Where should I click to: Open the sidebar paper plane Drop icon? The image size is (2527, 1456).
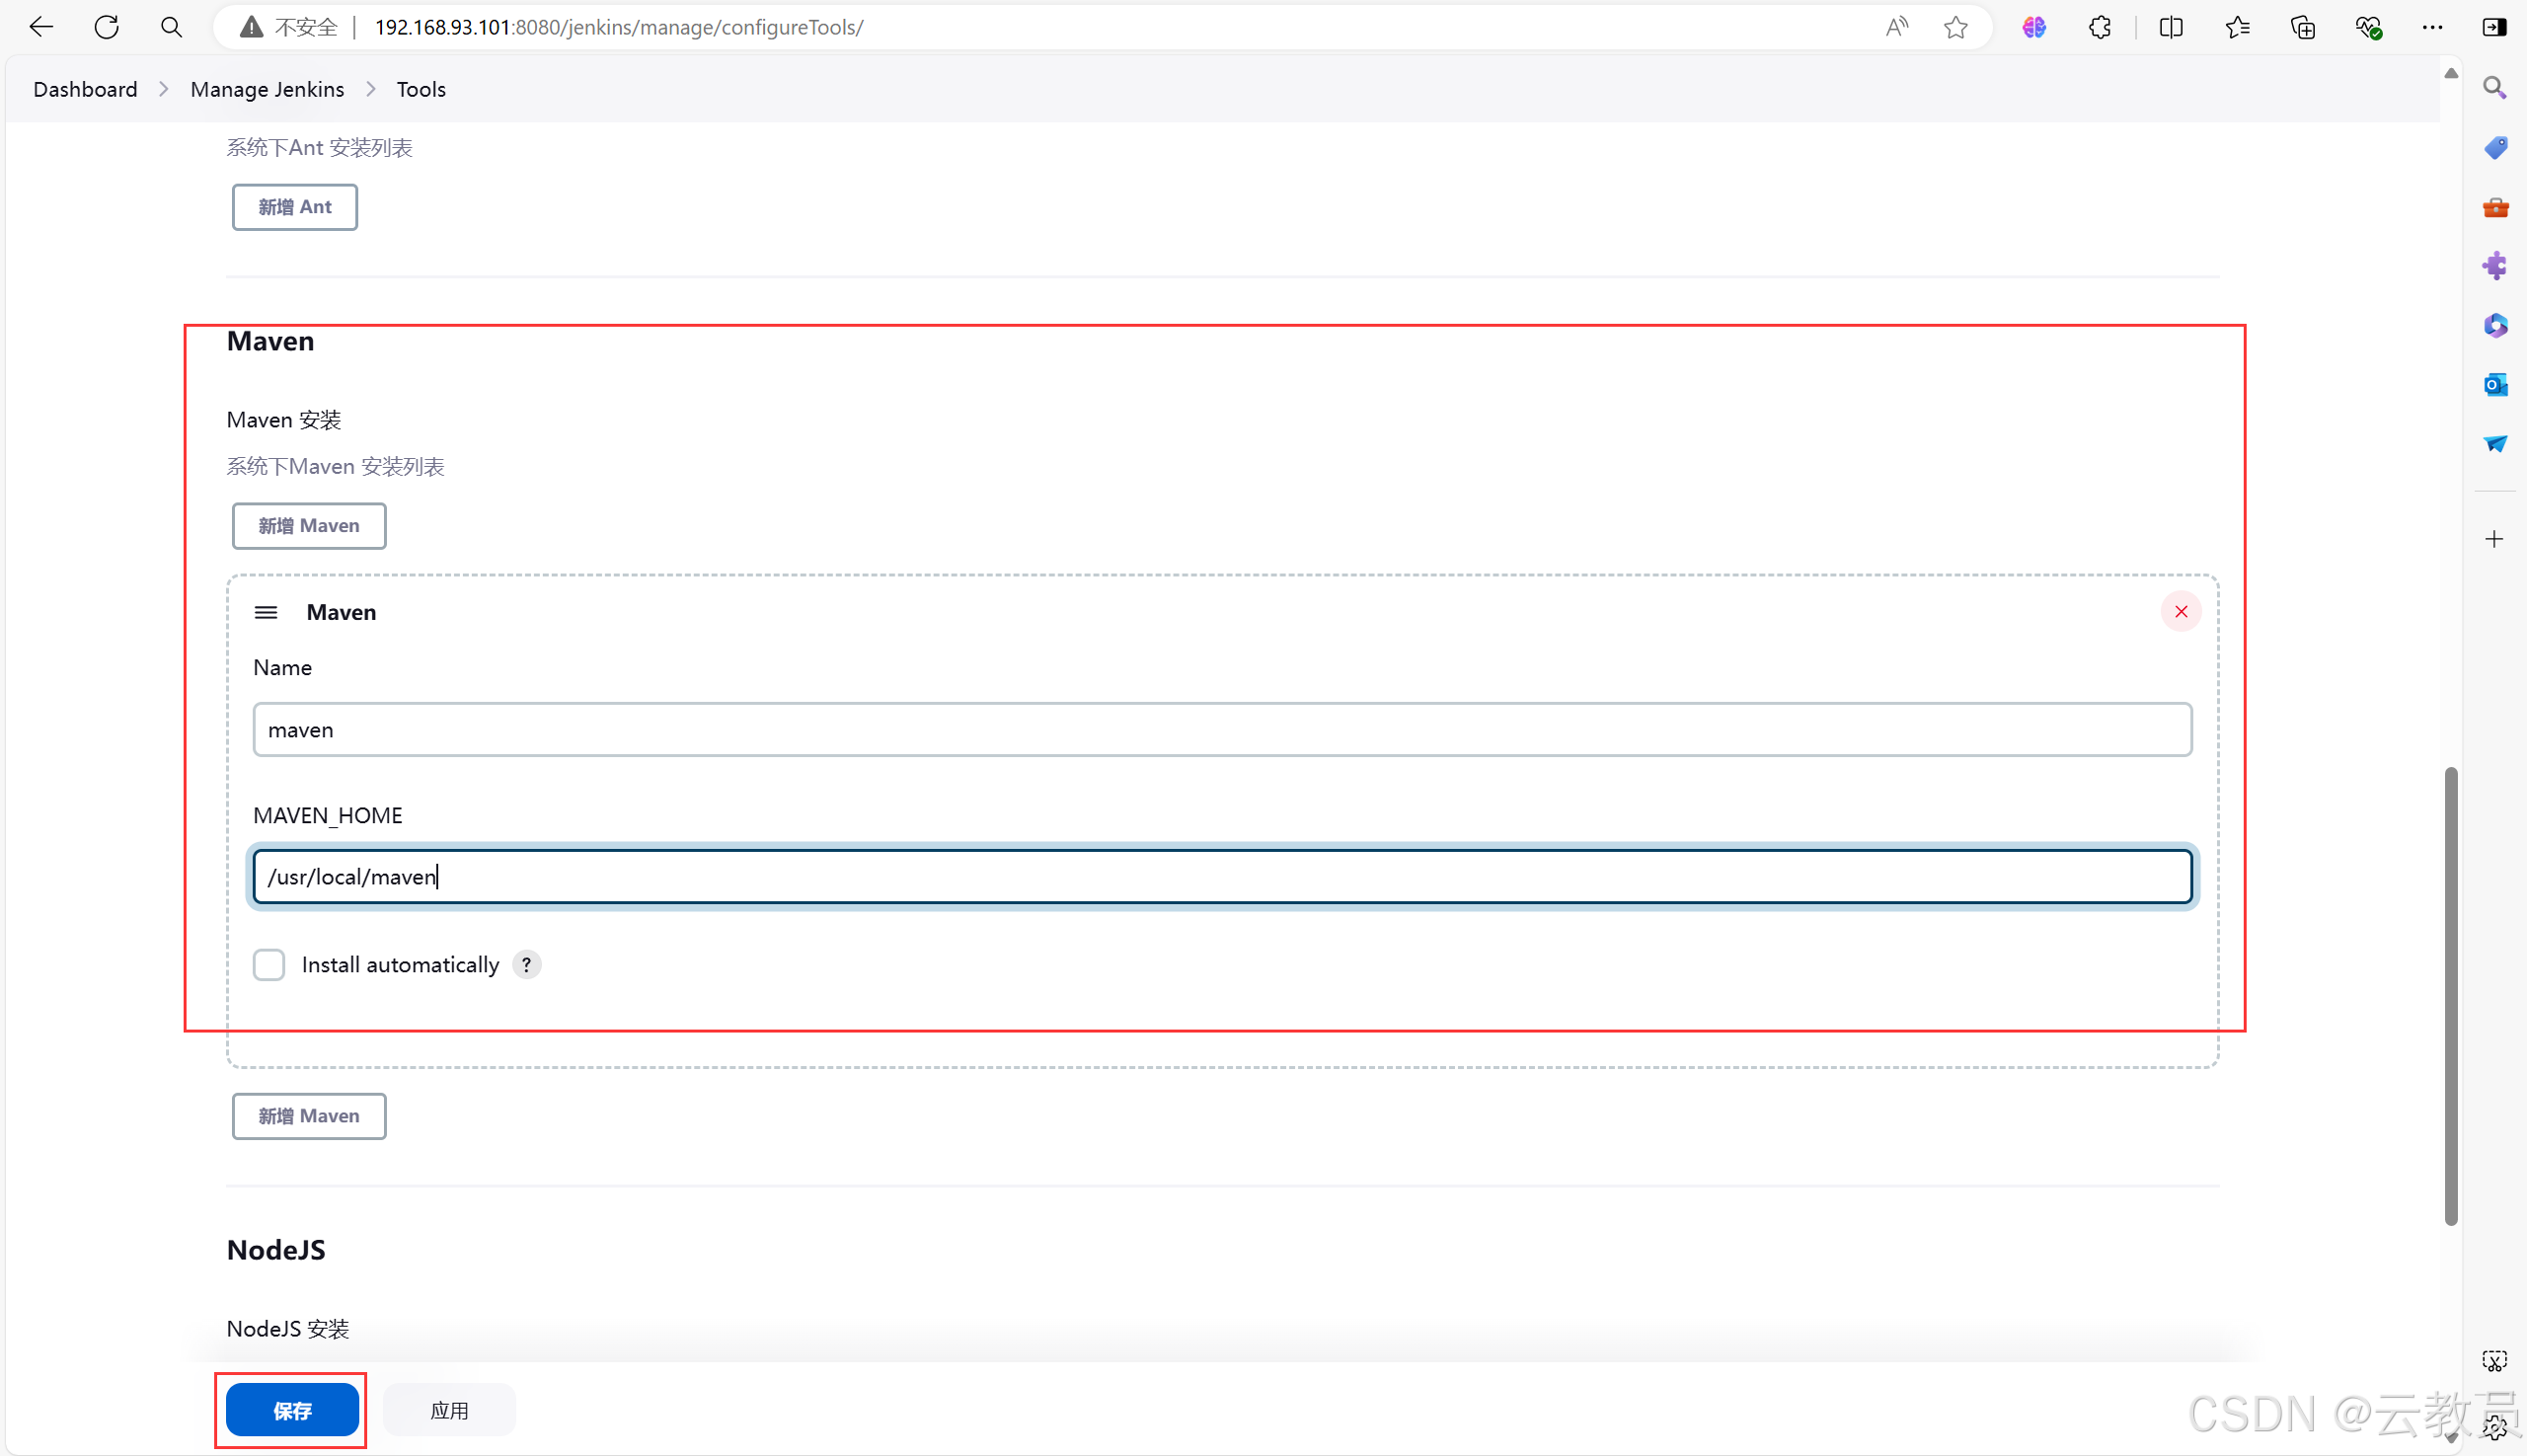point(2495,443)
